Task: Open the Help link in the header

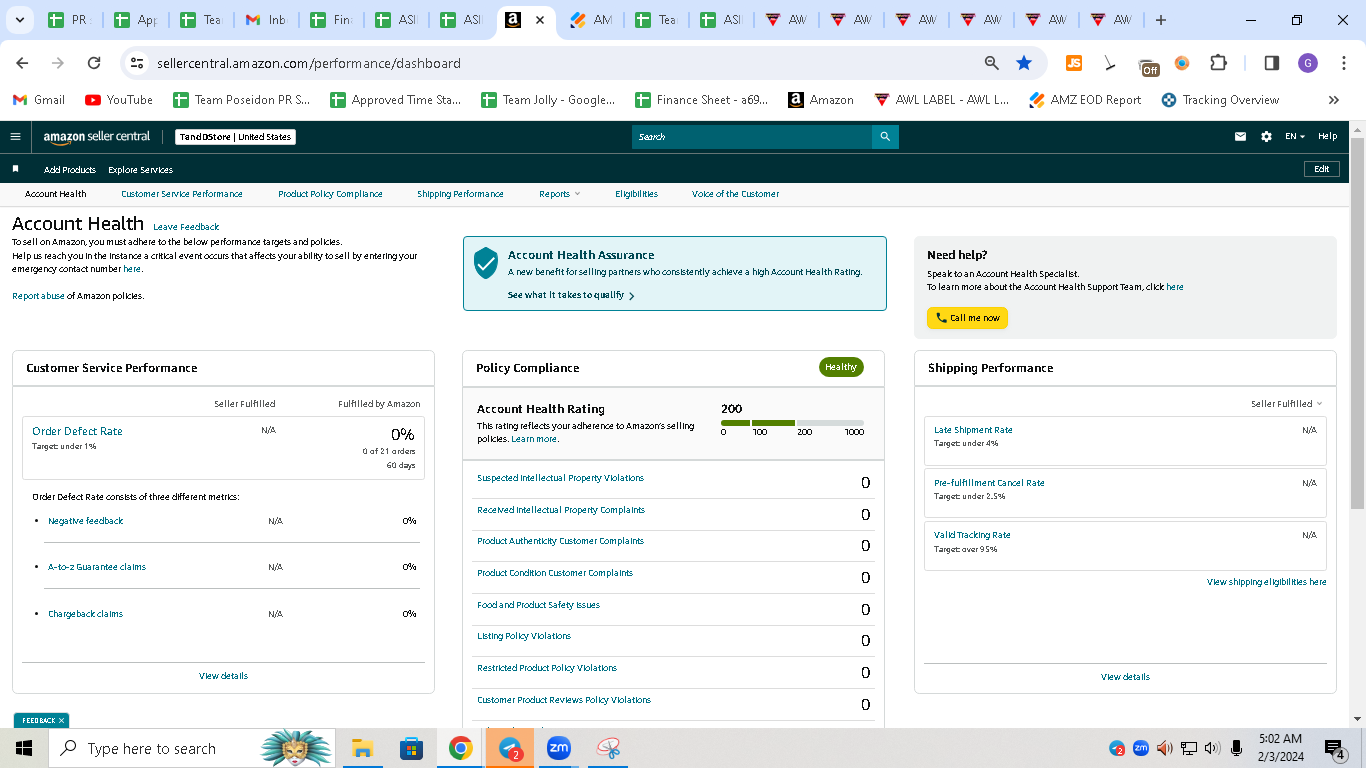Action: tap(1327, 136)
